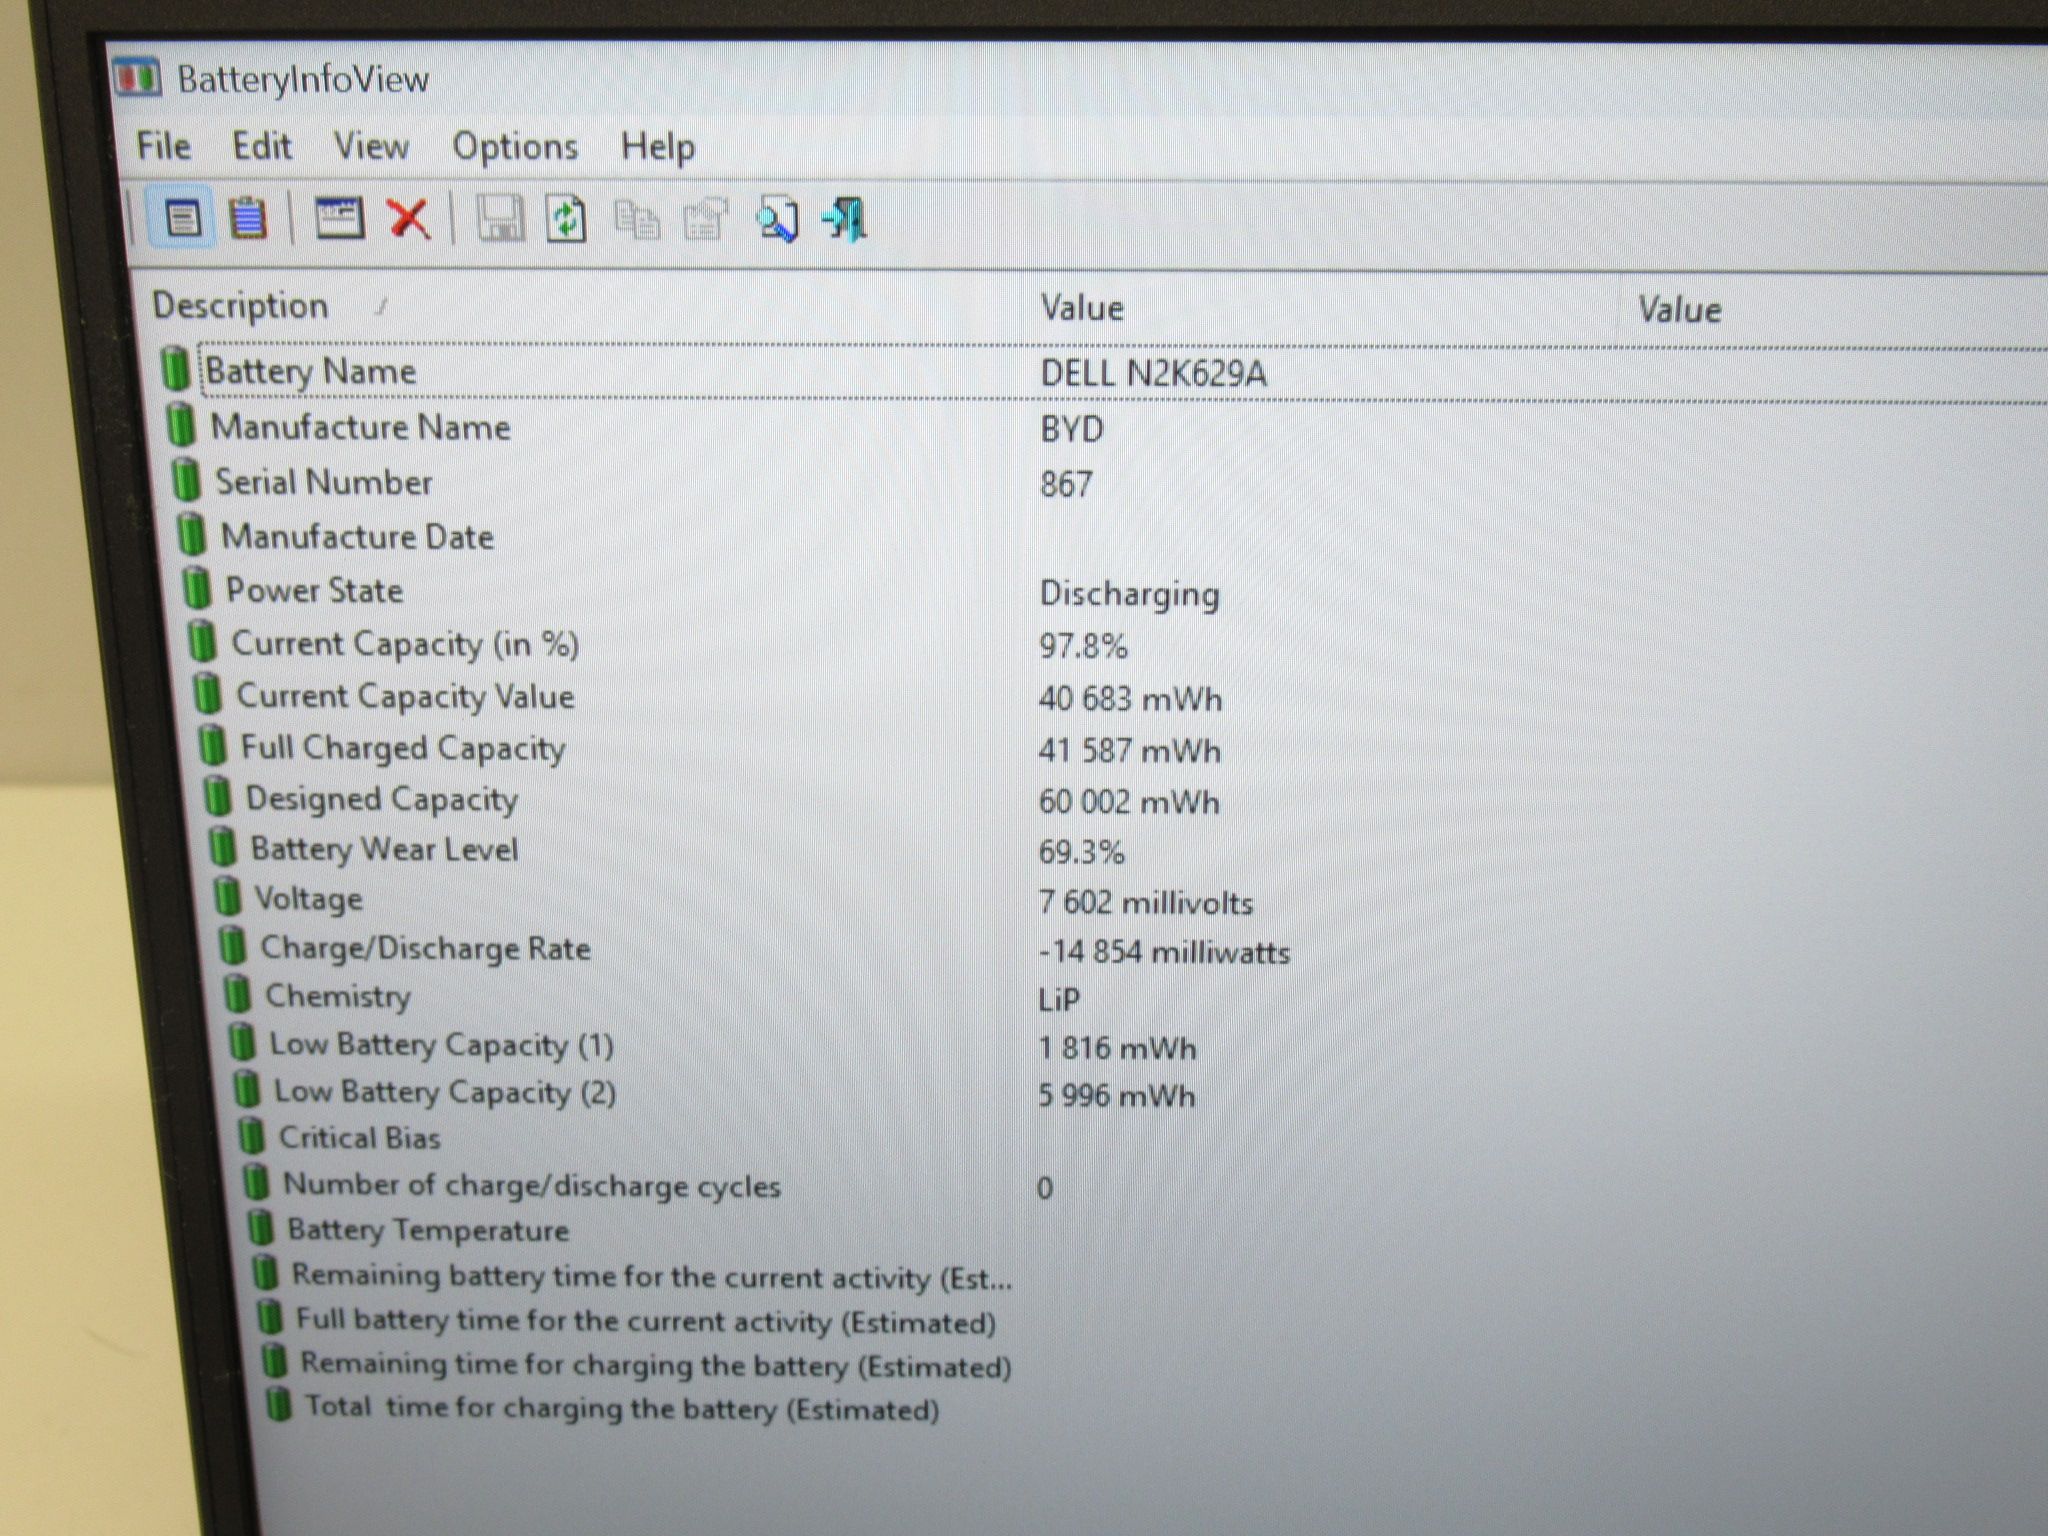The width and height of the screenshot is (2048, 1536).
Task: Click the value "40 683 mWh"
Action: pos(1130,698)
